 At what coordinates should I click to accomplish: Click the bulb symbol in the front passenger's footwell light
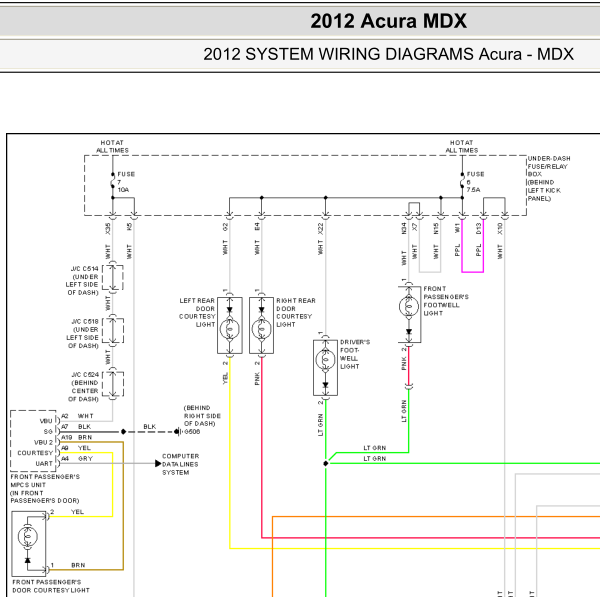[409, 307]
